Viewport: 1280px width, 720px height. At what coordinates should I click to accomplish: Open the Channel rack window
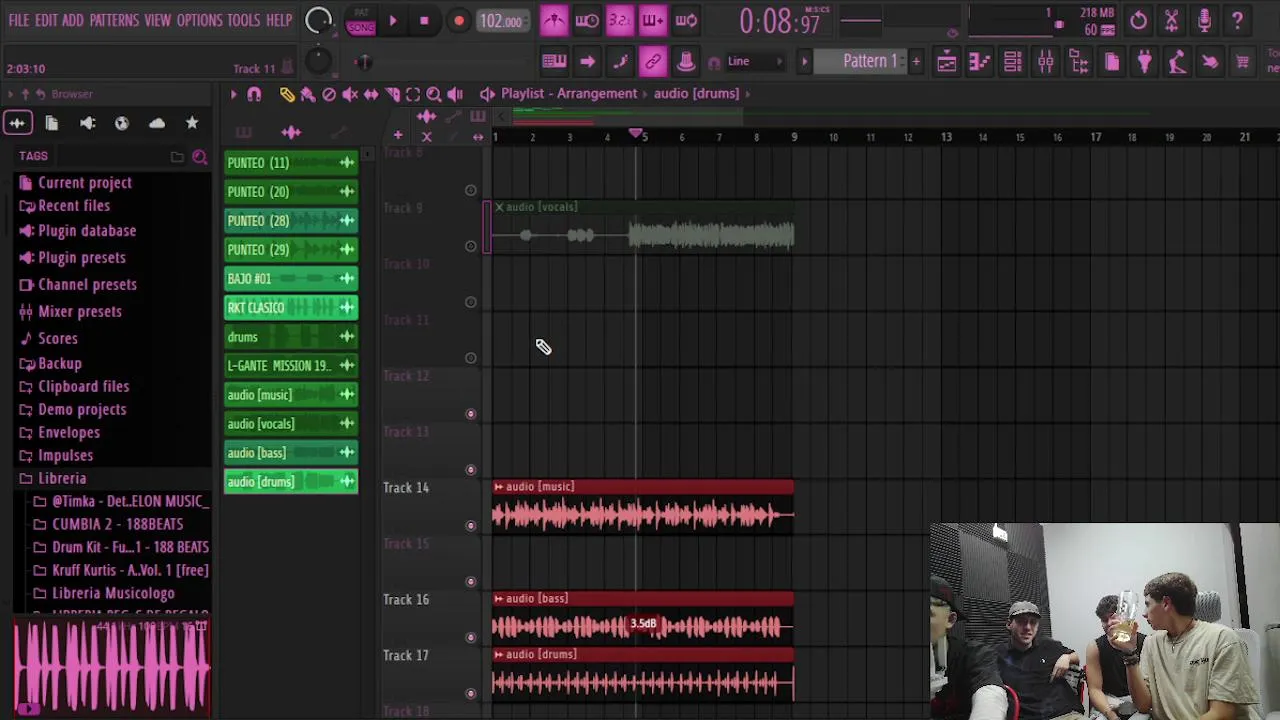tap(1012, 62)
